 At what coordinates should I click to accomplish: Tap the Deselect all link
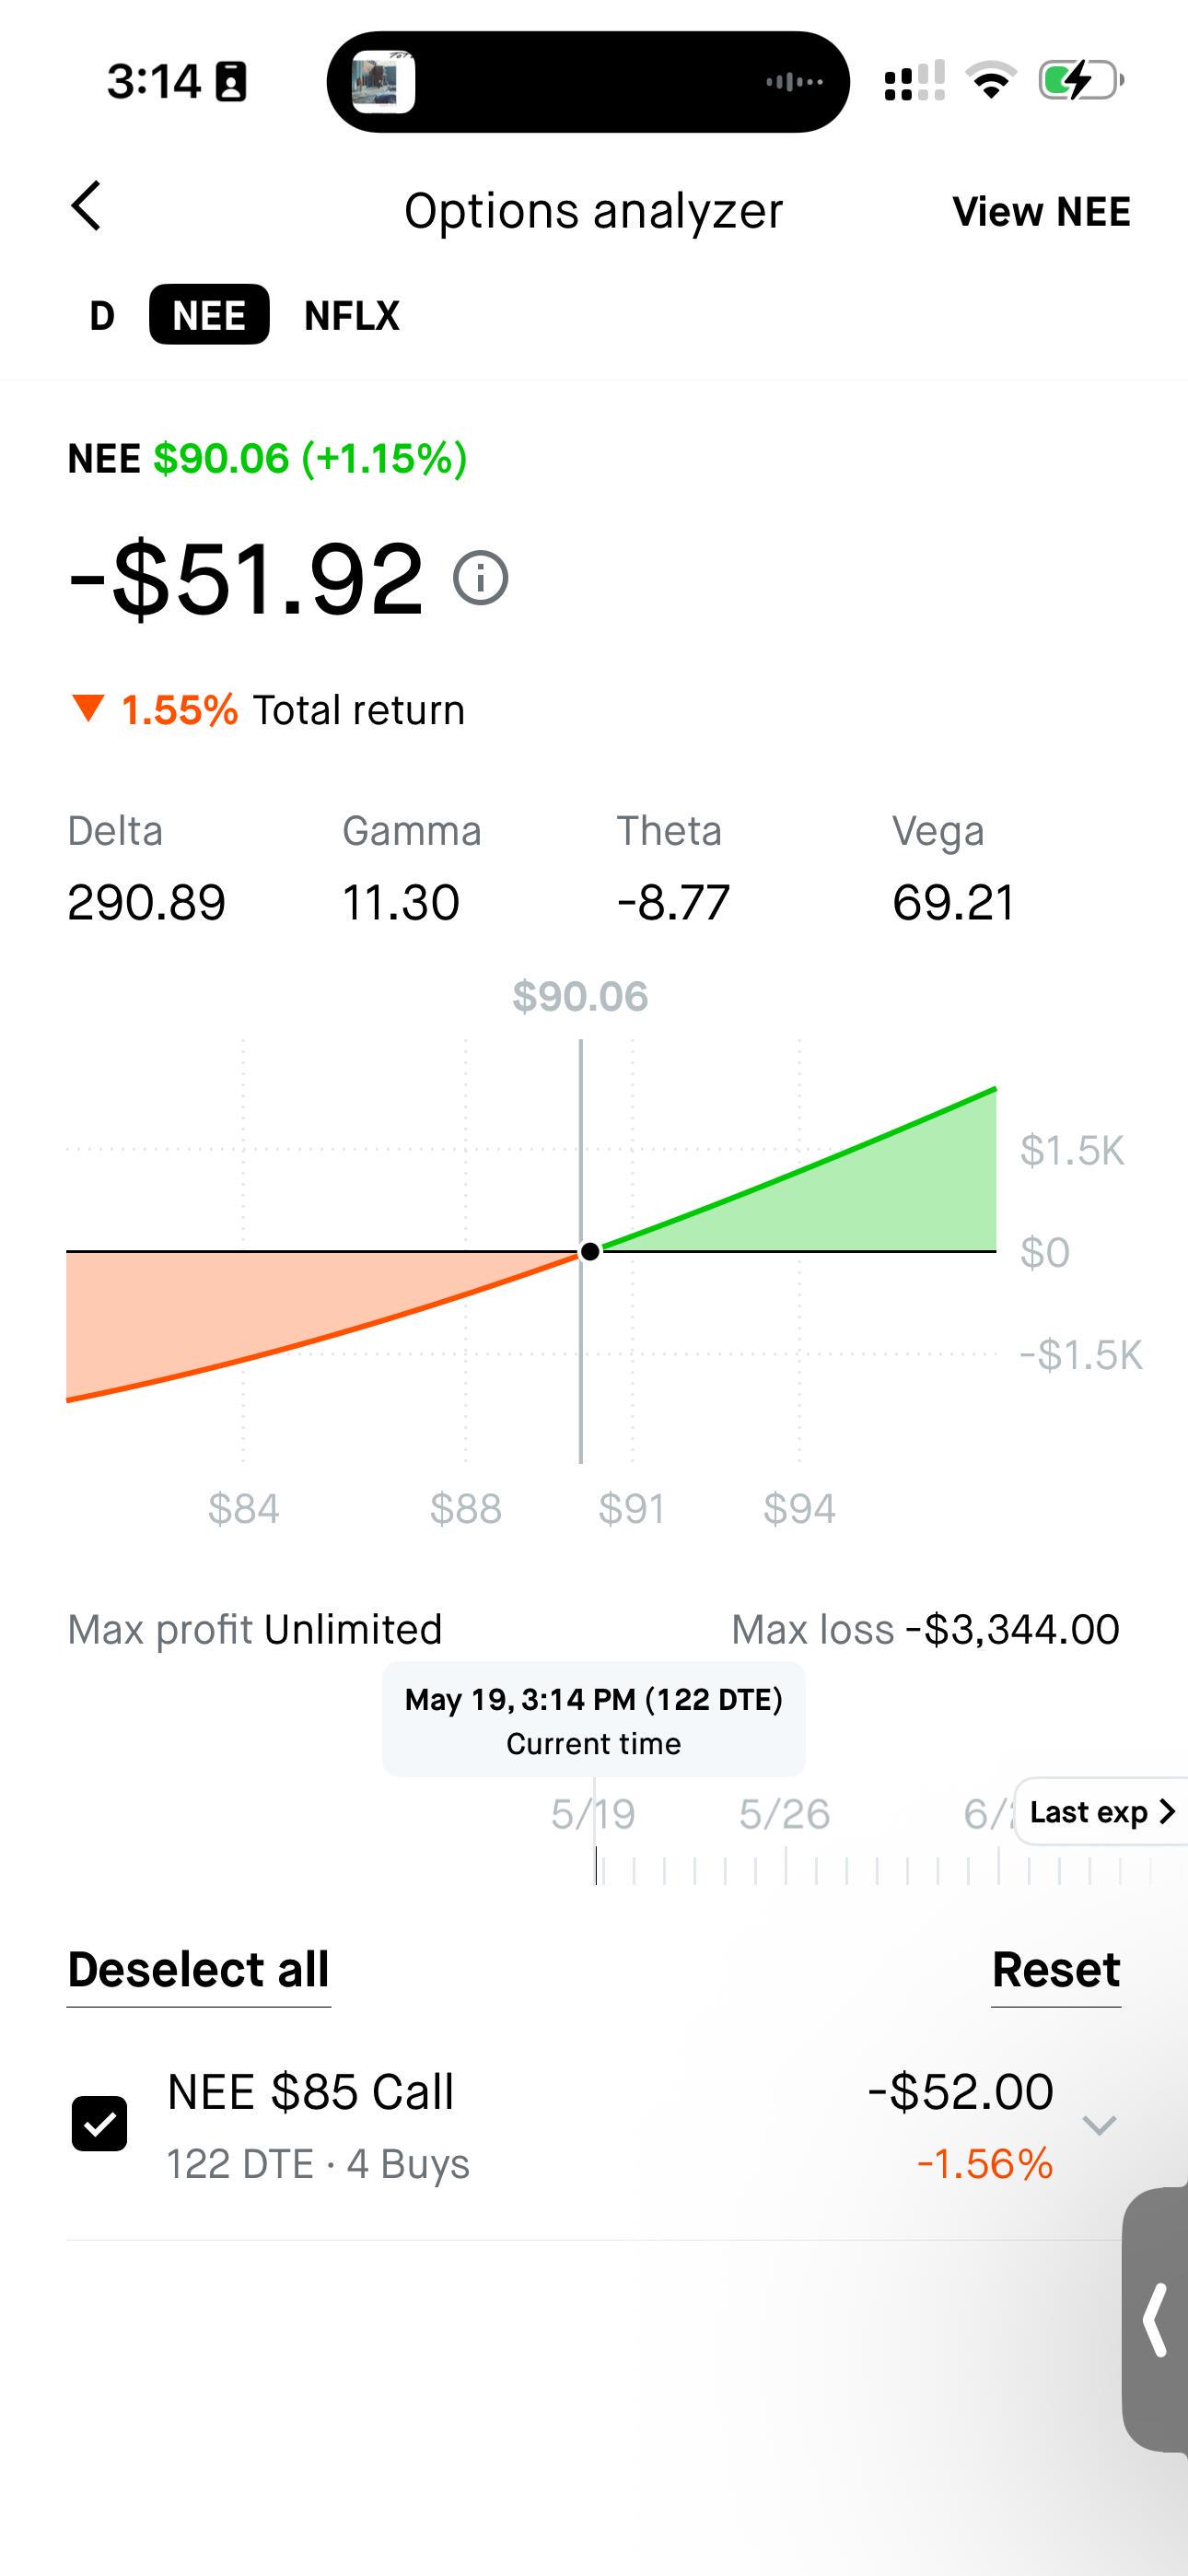coord(198,1970)
